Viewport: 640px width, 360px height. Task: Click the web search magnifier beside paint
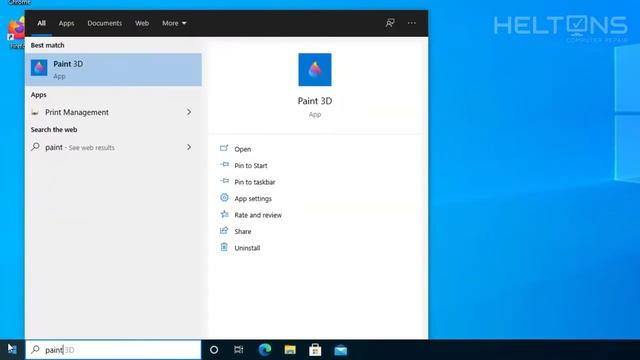[36, 147]
